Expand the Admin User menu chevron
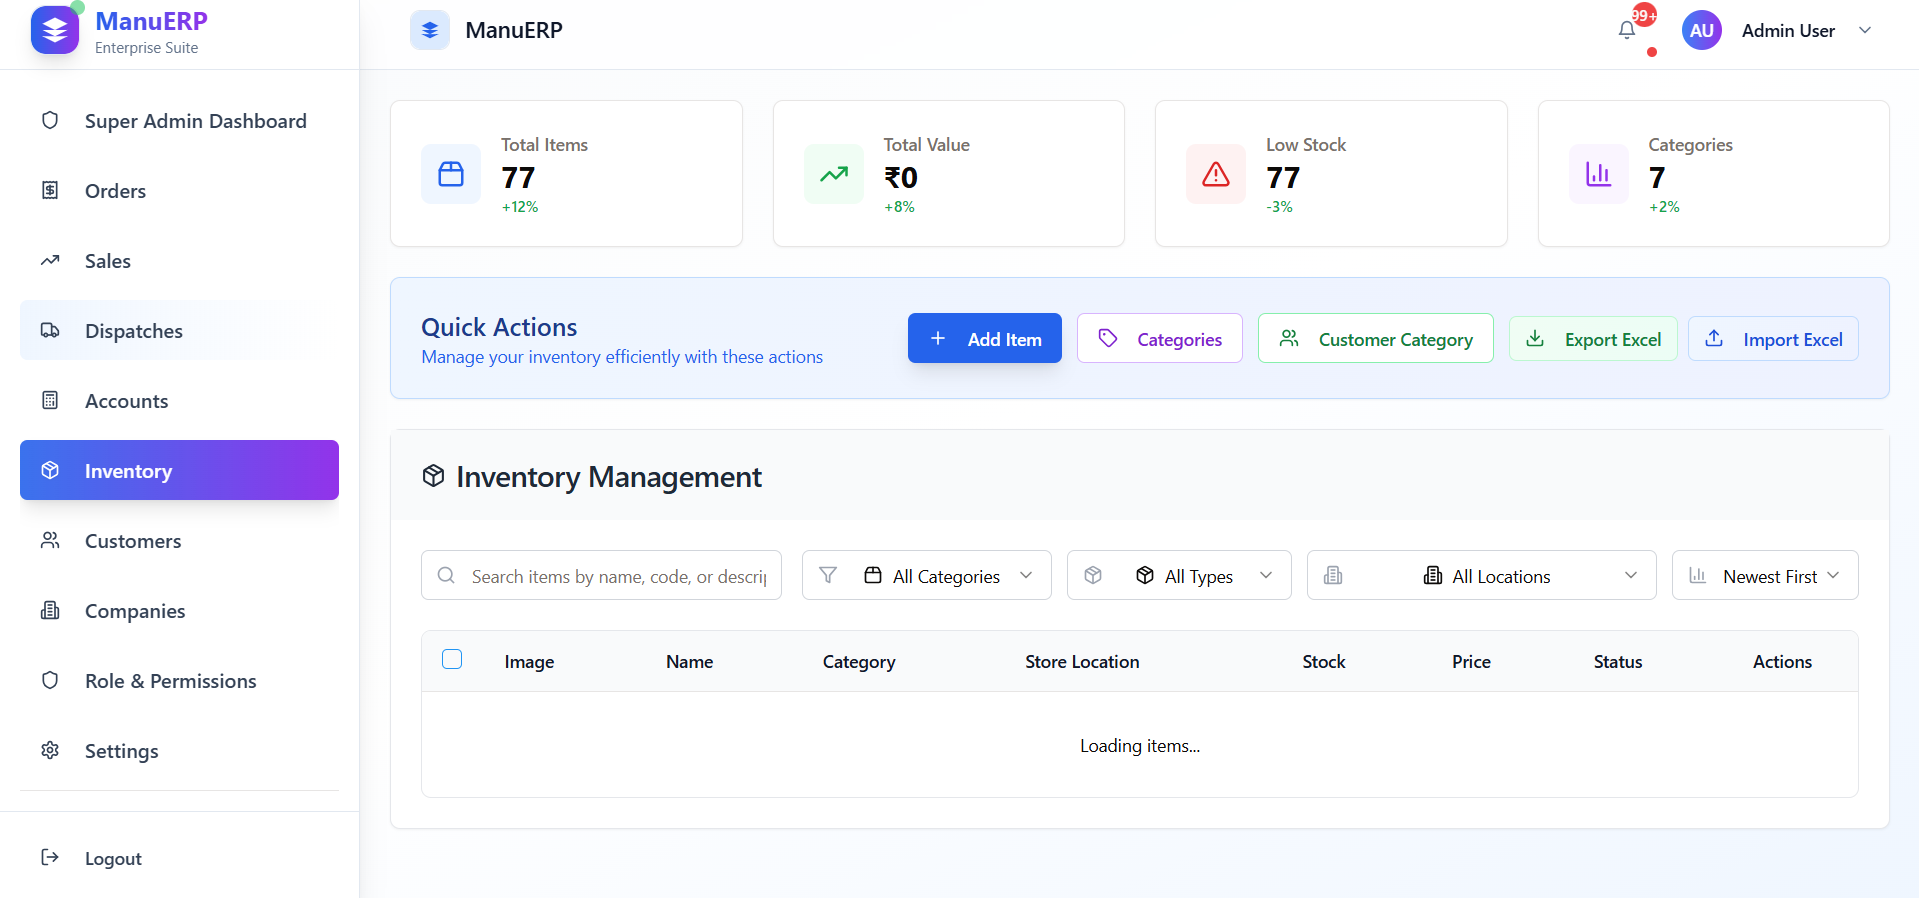This screenshot has height=898, width=1919. tap(1865, 30)
